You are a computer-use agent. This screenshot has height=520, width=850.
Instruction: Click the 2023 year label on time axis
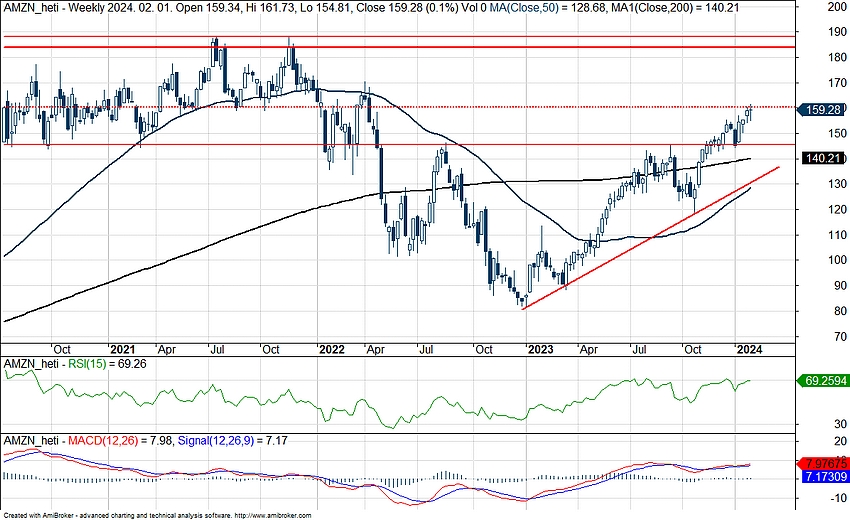[540, 349]
